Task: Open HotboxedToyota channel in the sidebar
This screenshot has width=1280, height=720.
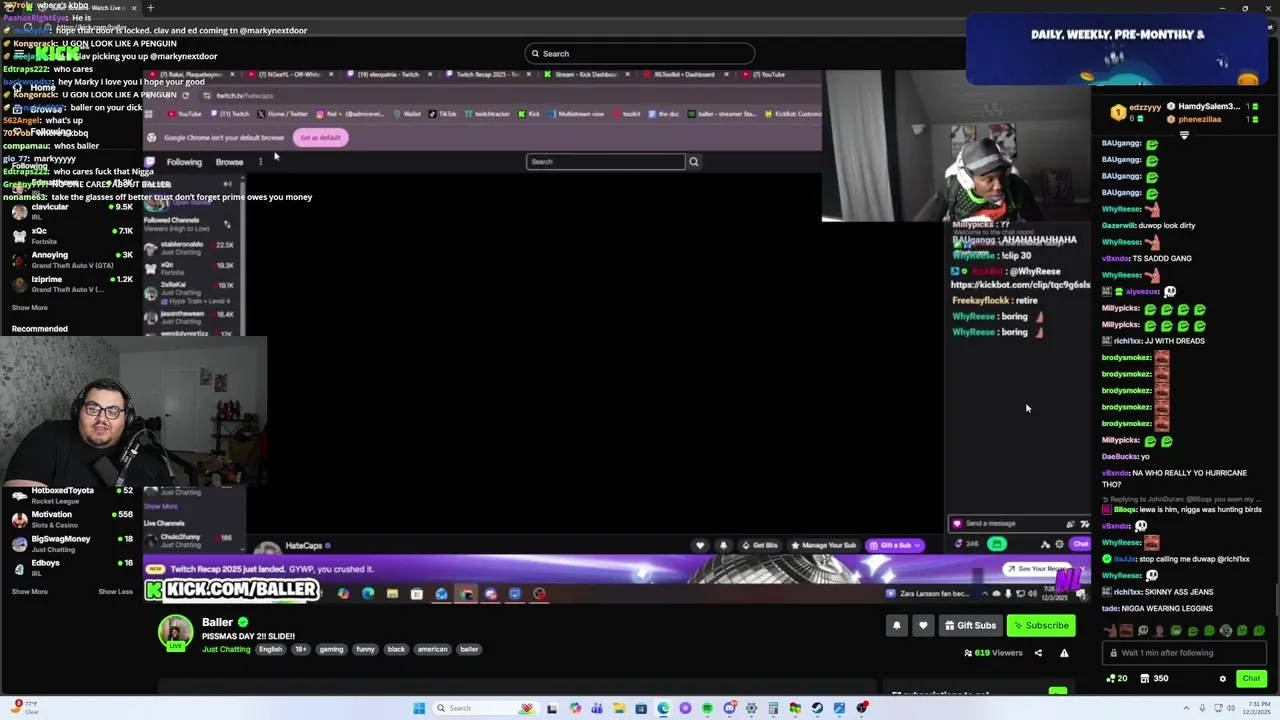Action: pos(70,495)
